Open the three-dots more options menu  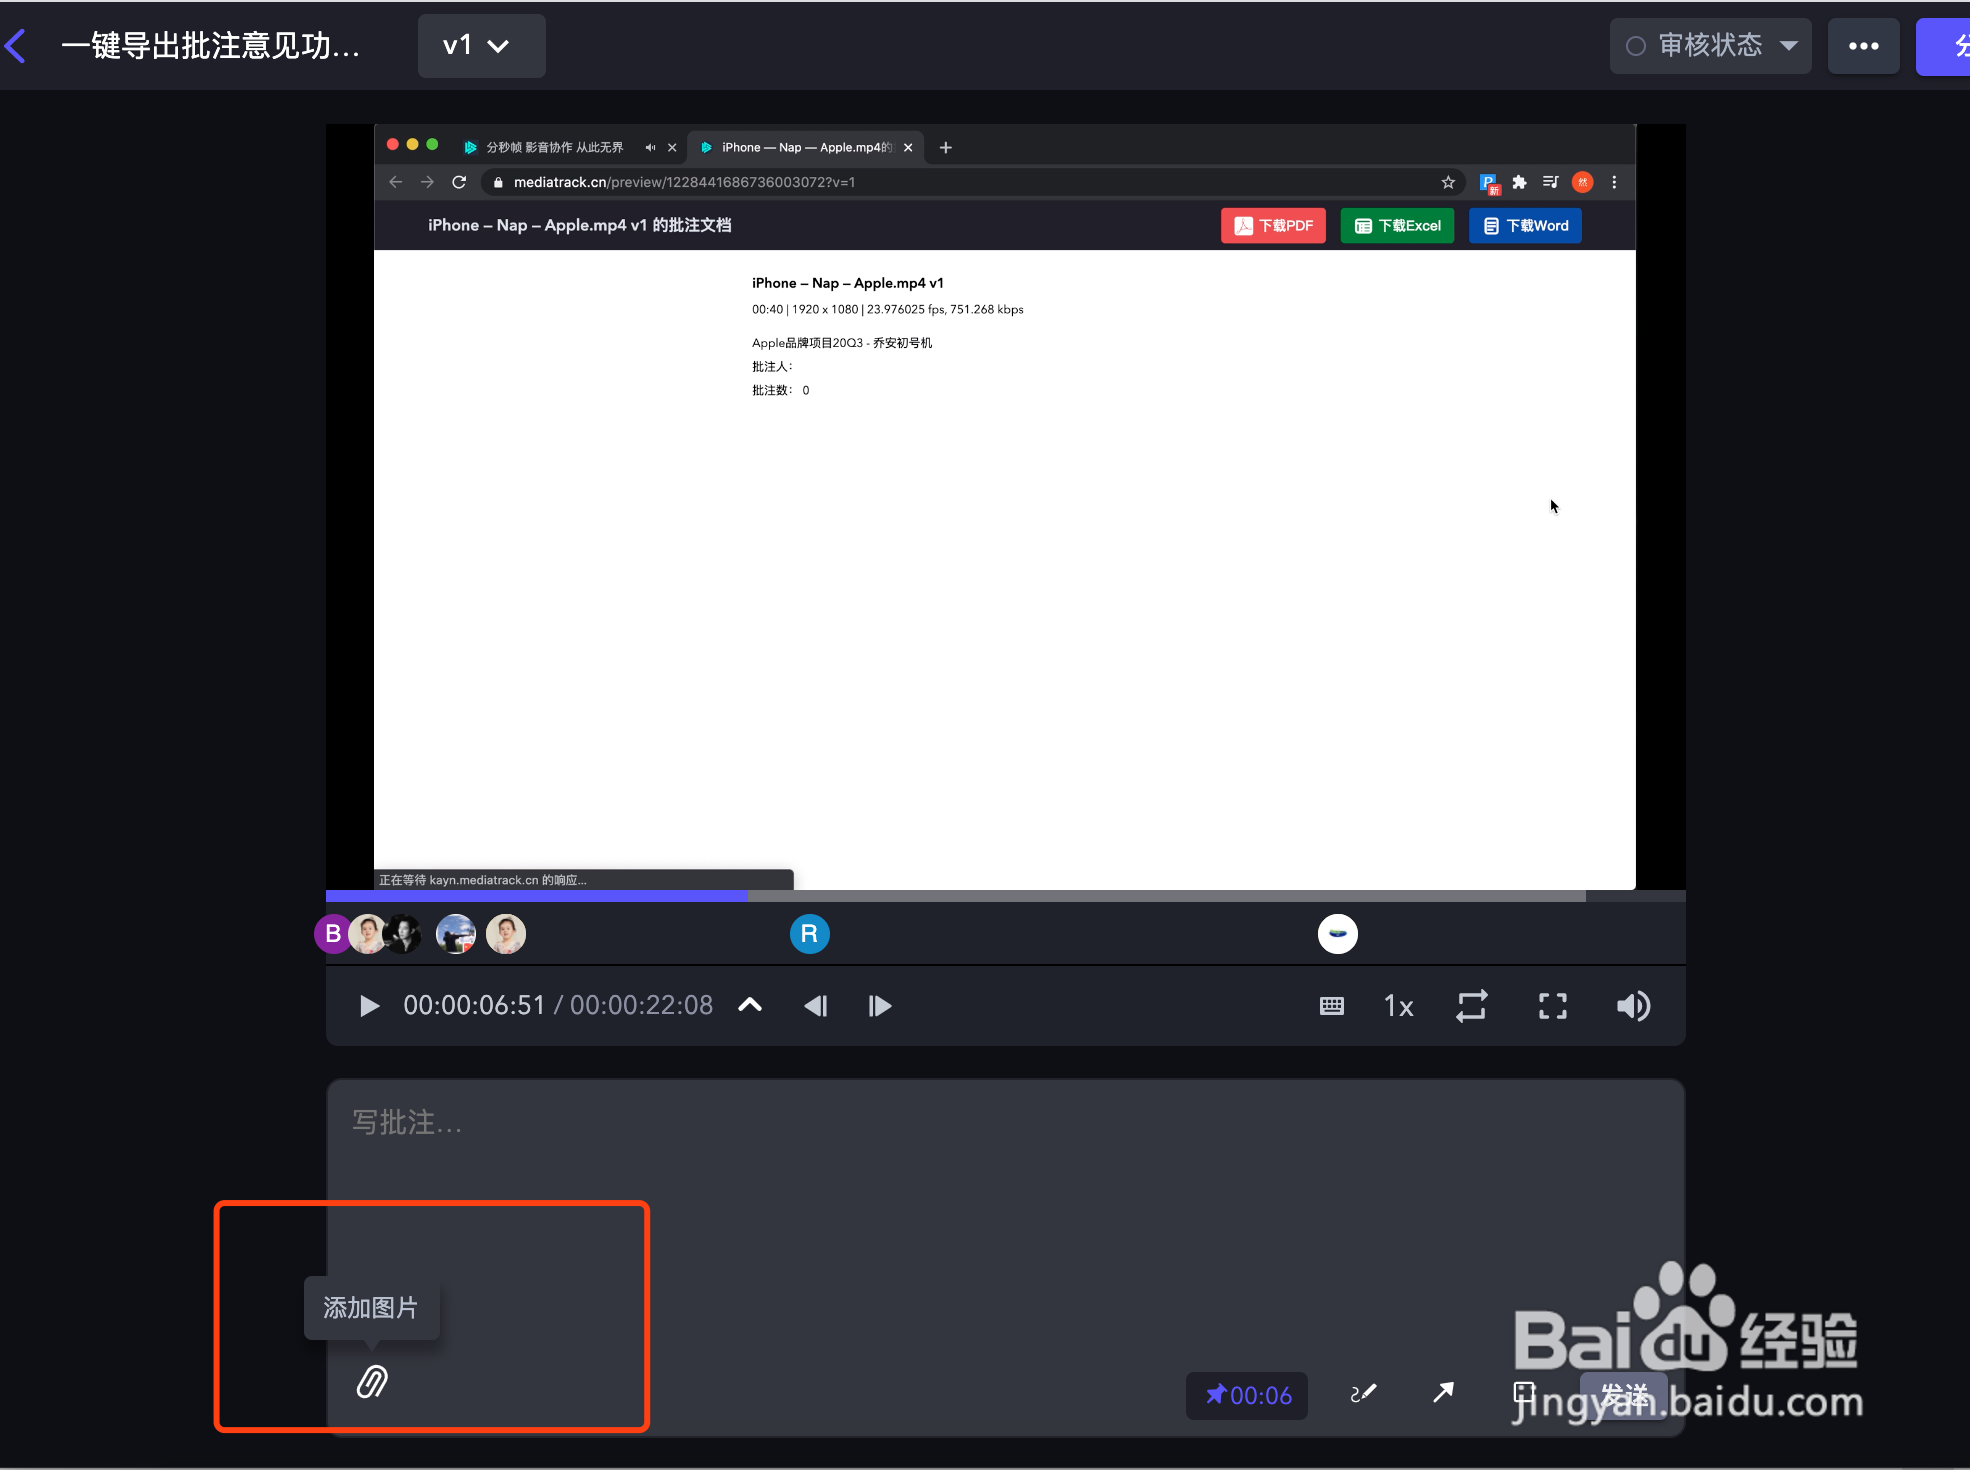tap(1863, 46)
